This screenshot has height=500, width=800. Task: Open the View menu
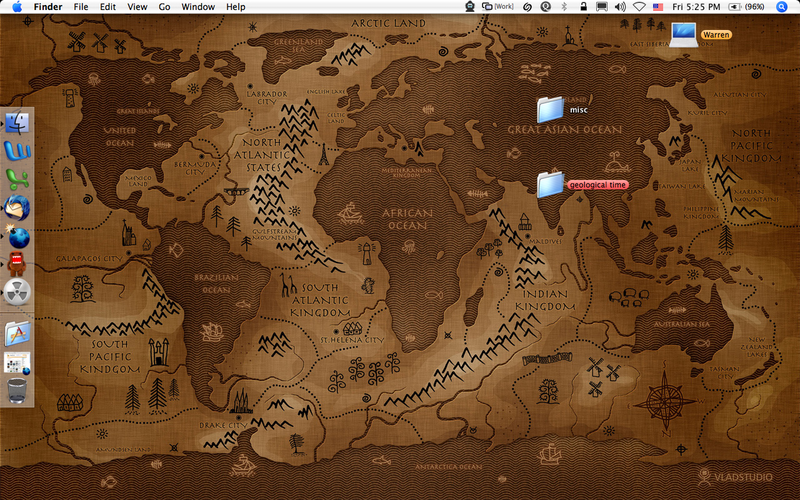tap(137, 7)
